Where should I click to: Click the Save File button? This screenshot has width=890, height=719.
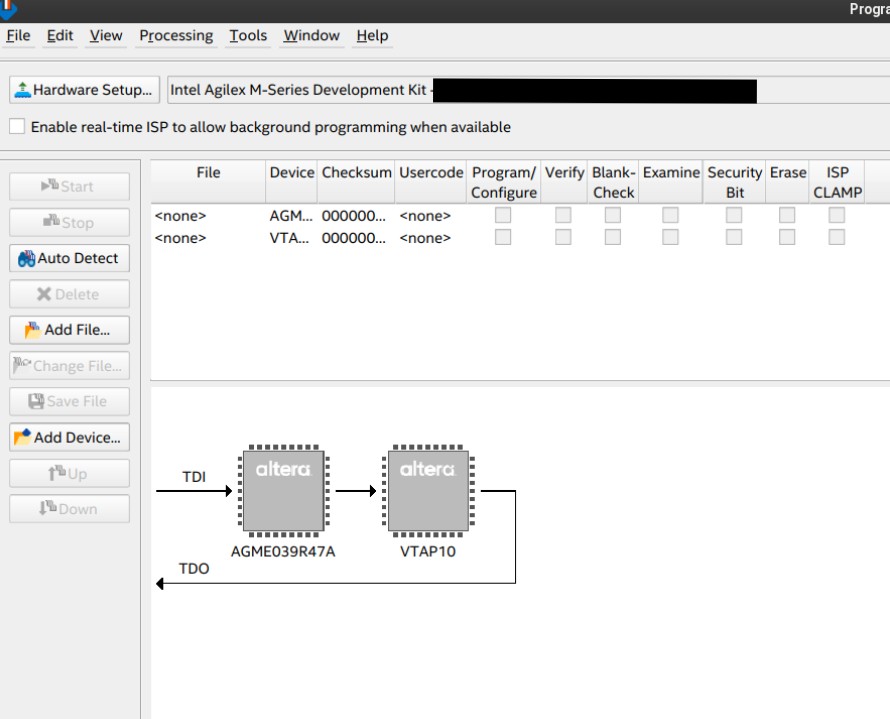(x=69, y=401)
